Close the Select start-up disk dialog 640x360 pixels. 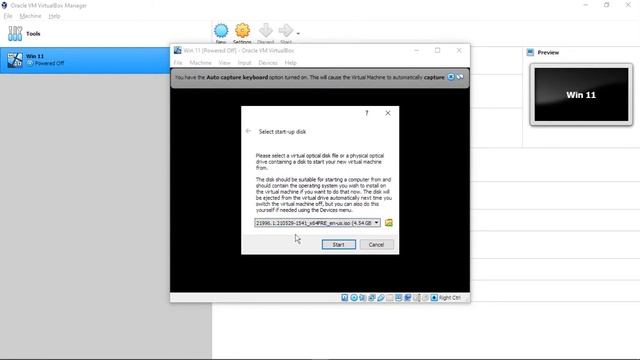click(x=388, y=113)
